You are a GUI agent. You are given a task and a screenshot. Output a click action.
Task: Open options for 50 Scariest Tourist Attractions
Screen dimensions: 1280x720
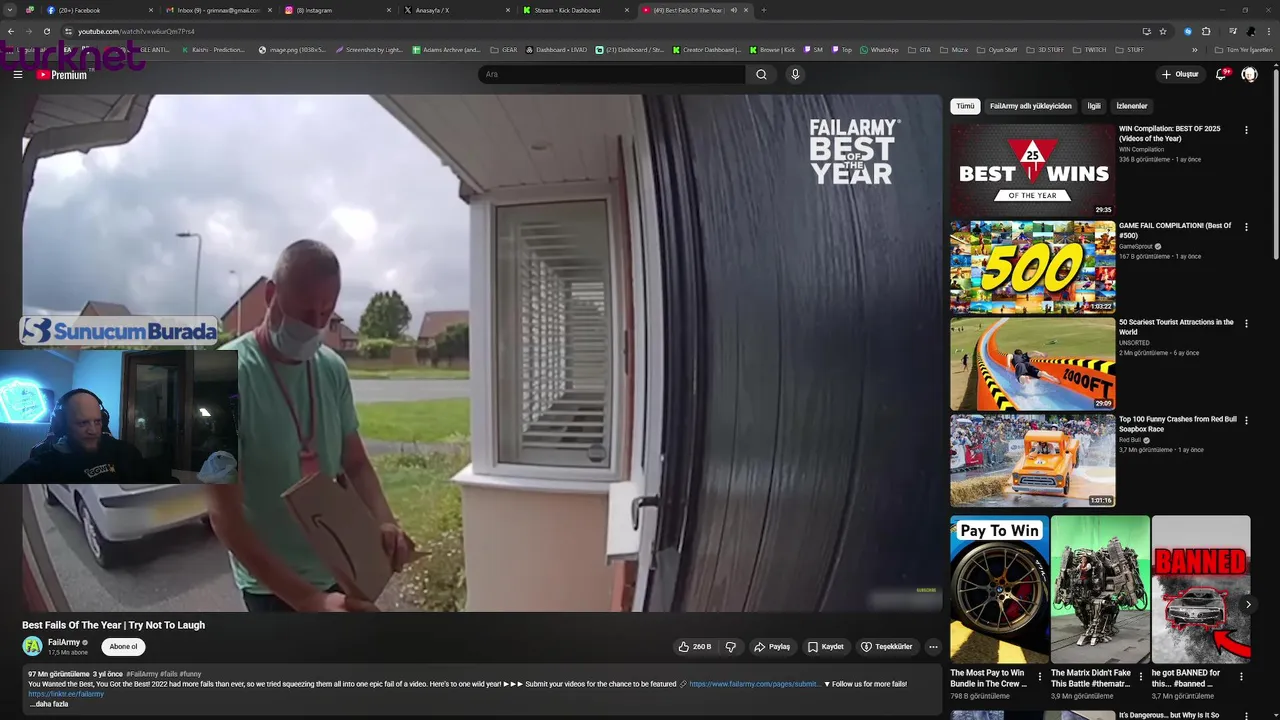point(1246,324)
